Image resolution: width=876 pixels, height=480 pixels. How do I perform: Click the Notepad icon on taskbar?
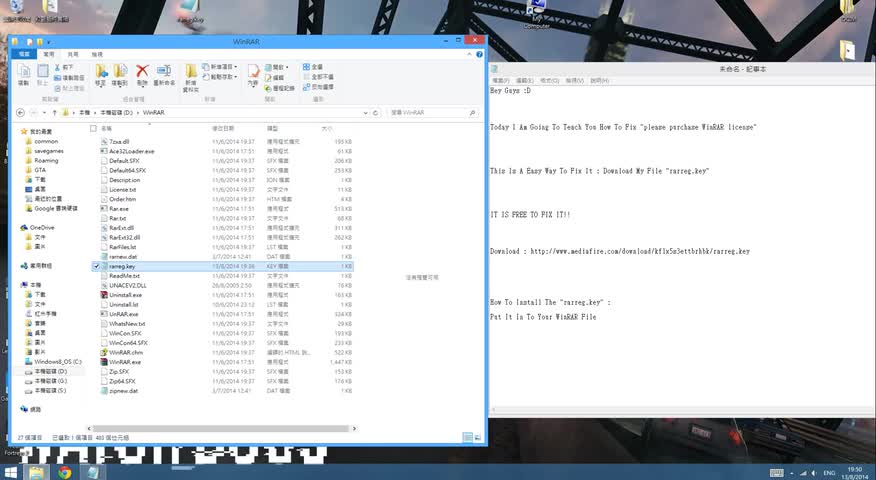(93, 472)
